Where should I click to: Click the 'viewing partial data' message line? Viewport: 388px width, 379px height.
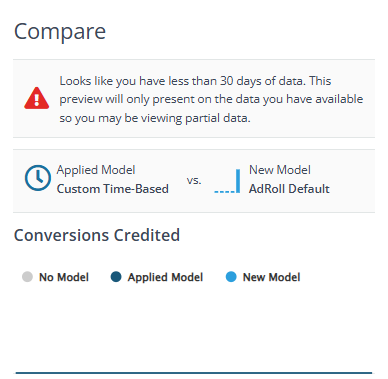click(x=155, y=118)
